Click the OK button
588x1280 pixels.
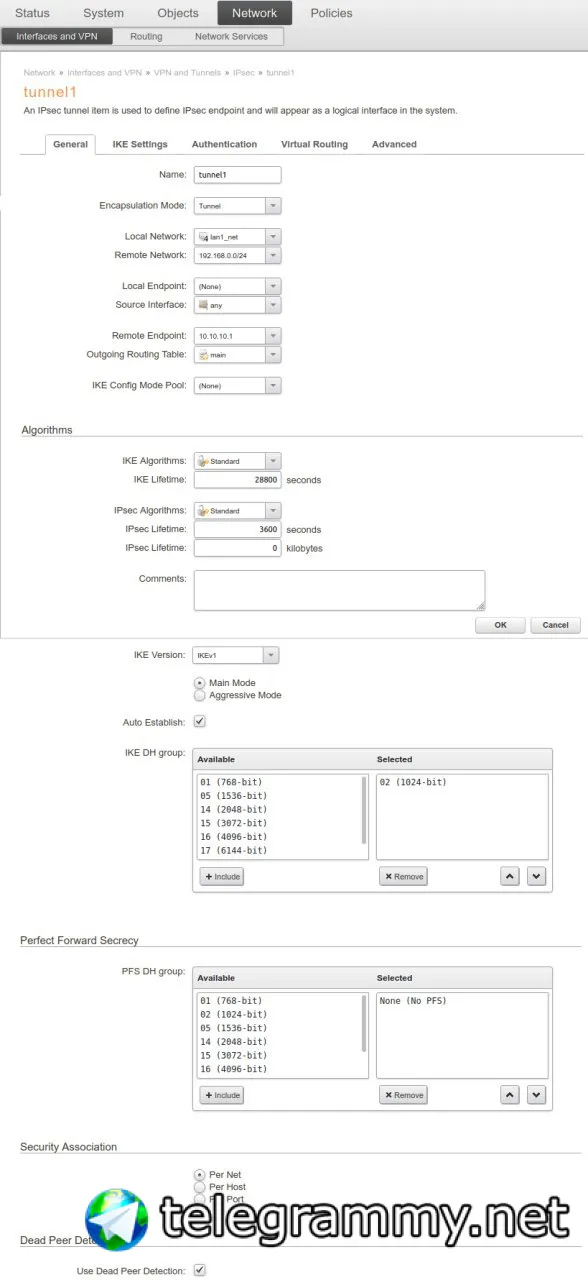pos(501,625)
